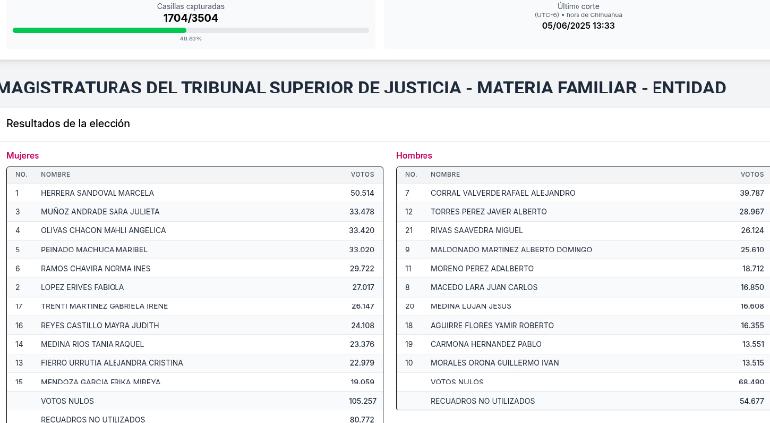Click the Magistraturas del Tribunal Superior title

[363, 87]
